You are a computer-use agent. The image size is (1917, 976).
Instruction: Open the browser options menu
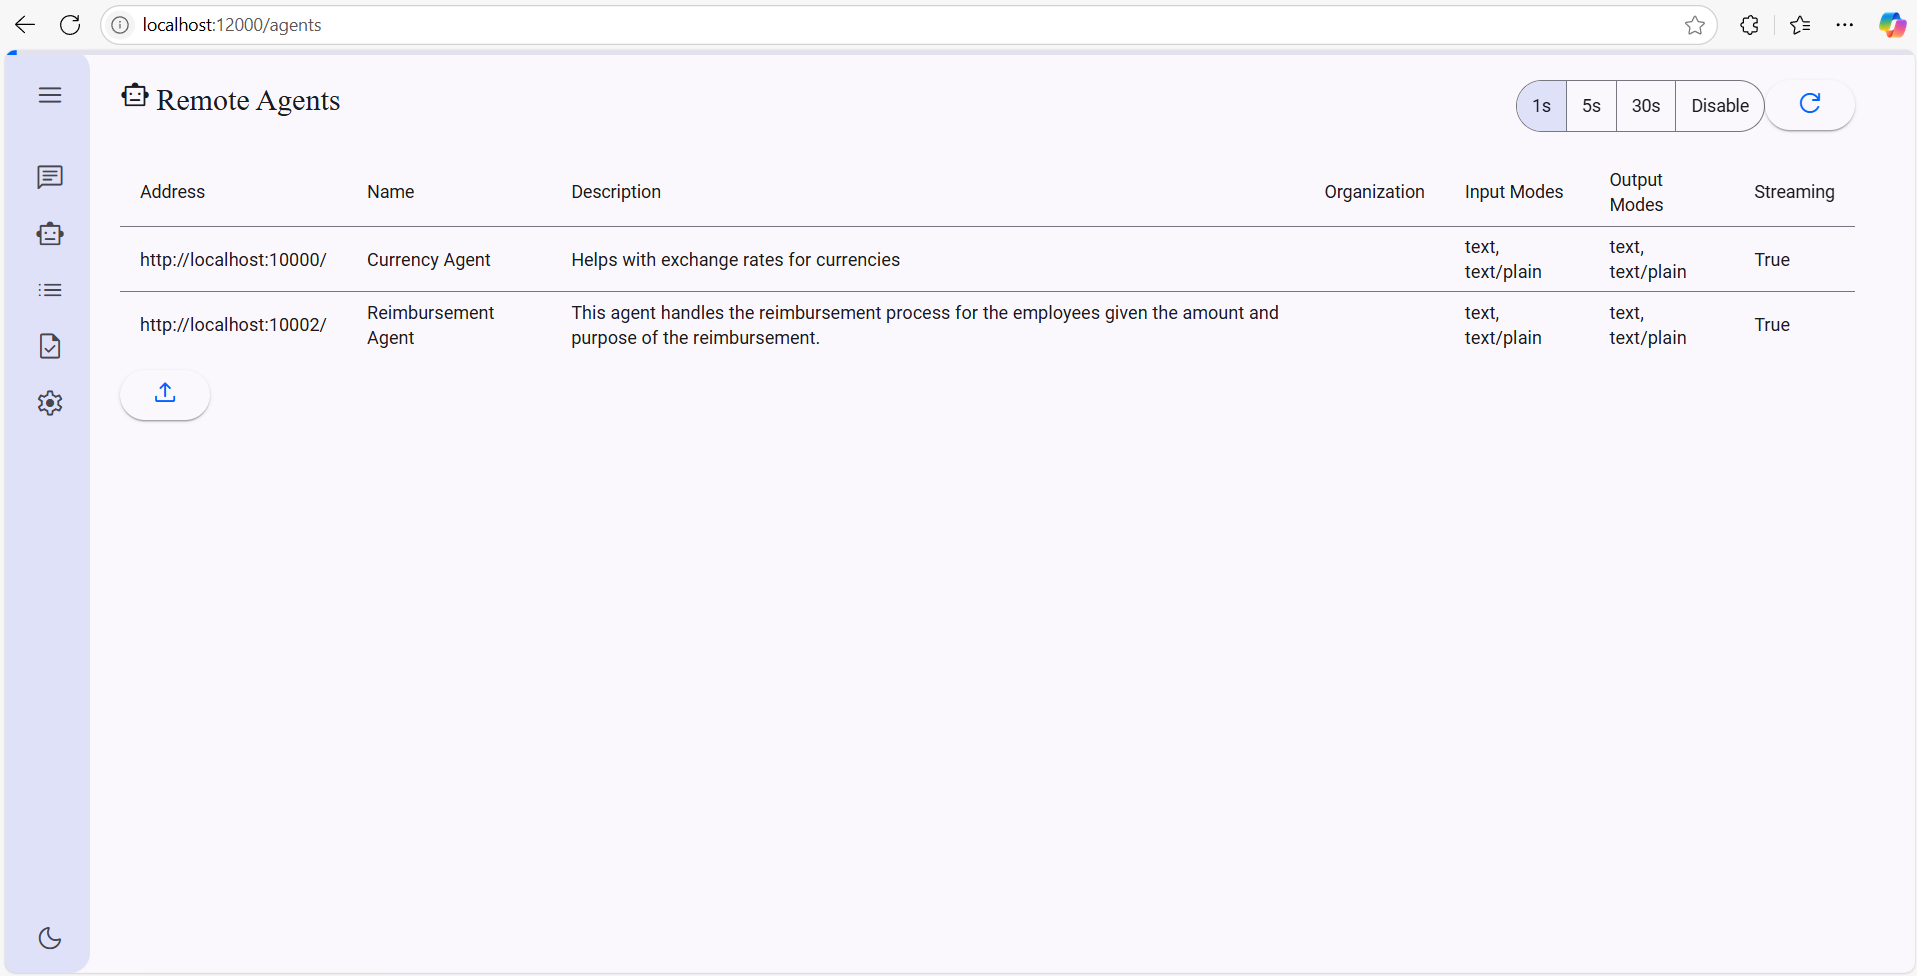(1845, 25)
